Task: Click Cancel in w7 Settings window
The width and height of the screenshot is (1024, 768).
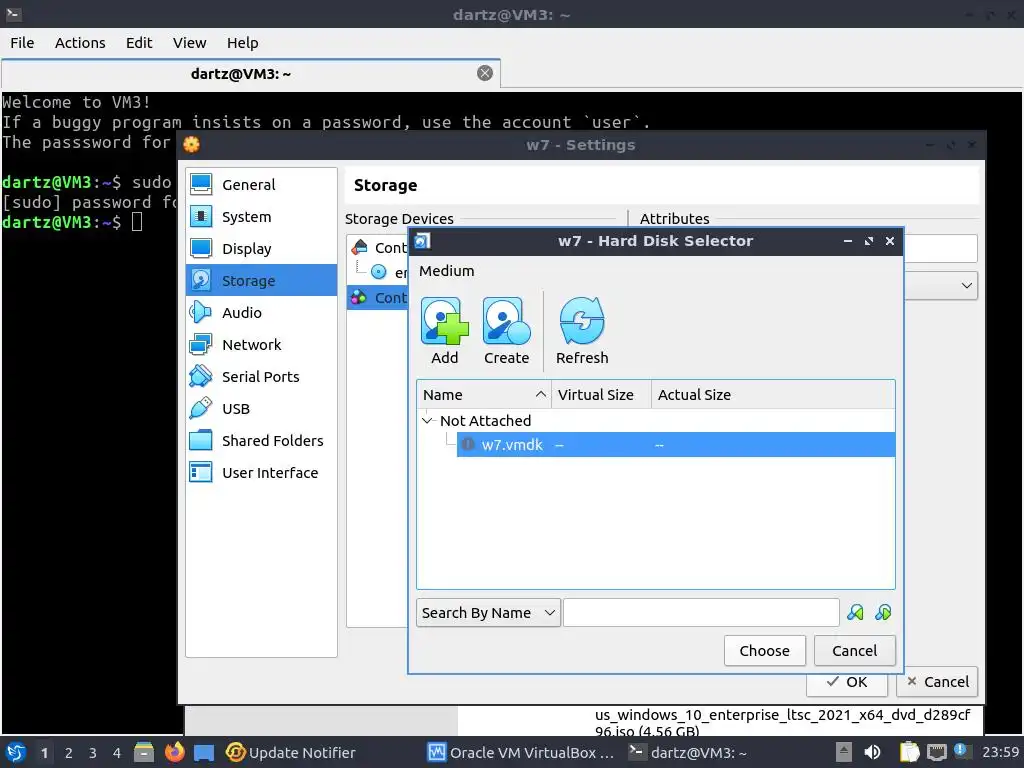Action: (x=936, y=682)
